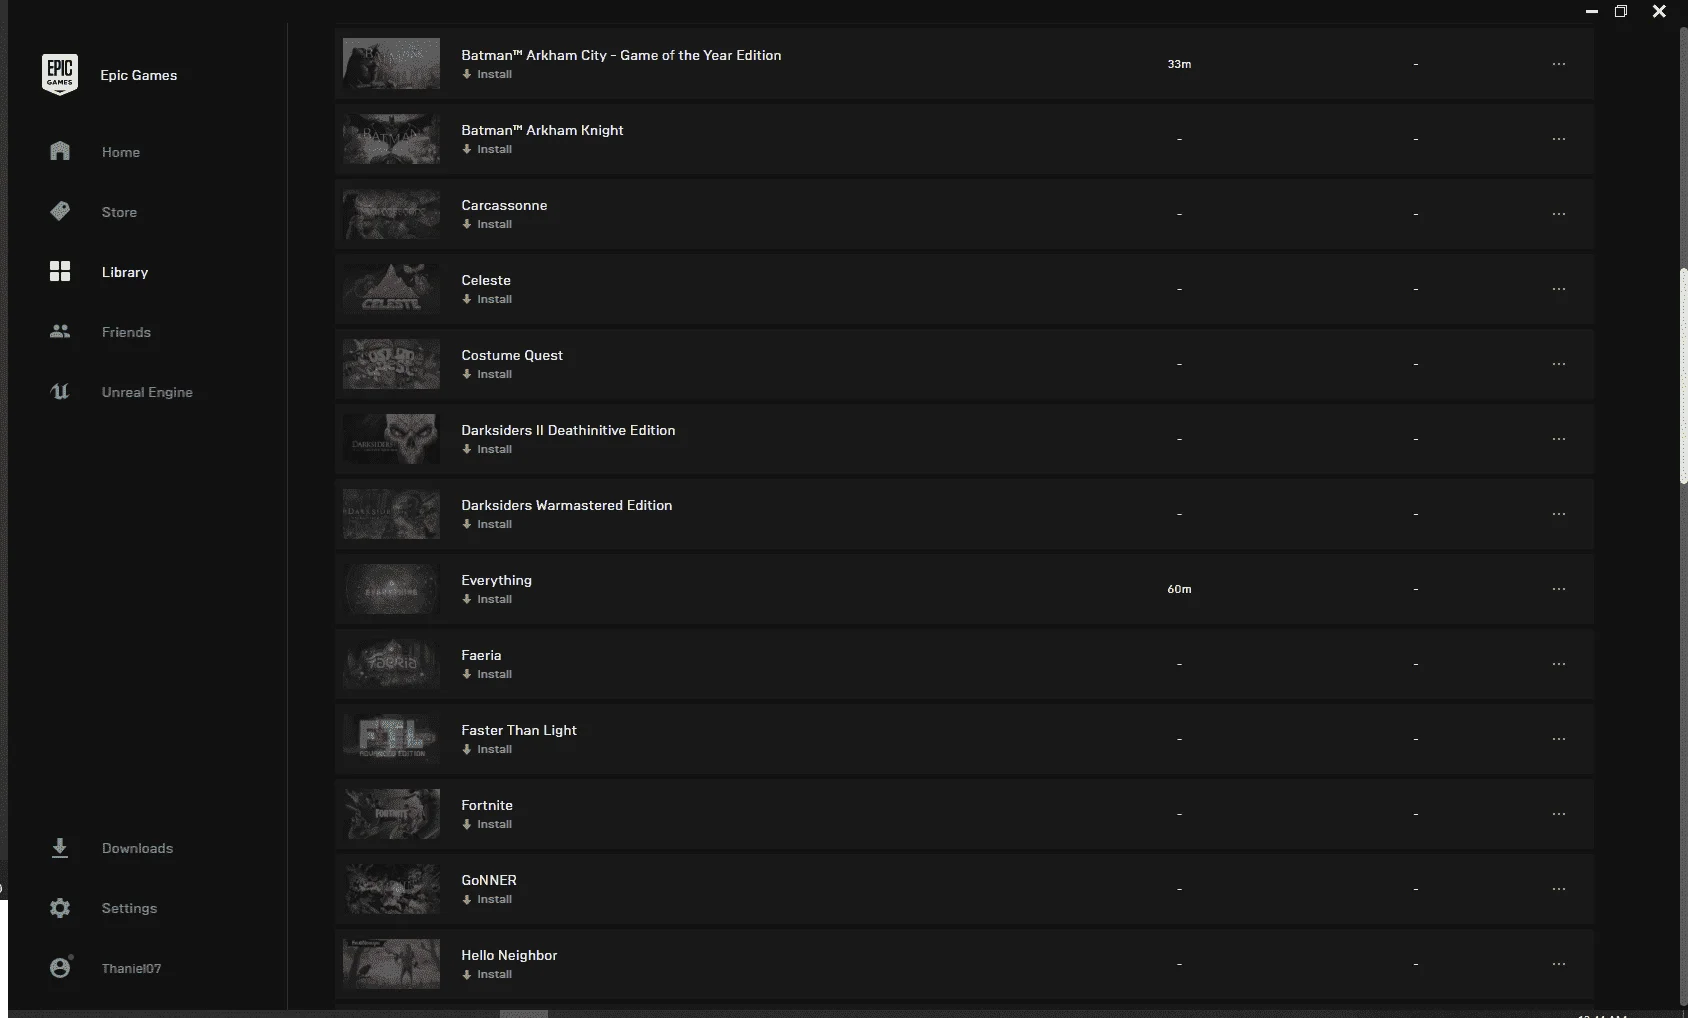
Task: Open three-dots menu for Faeria
Action: click(1559, 664)
